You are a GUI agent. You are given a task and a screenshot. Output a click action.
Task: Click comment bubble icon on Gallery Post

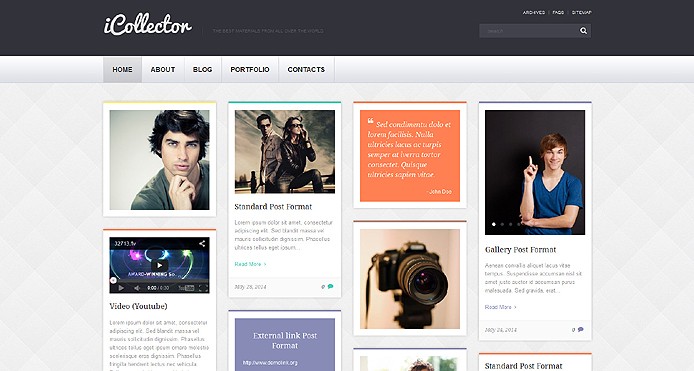click(x=580, y=329)
